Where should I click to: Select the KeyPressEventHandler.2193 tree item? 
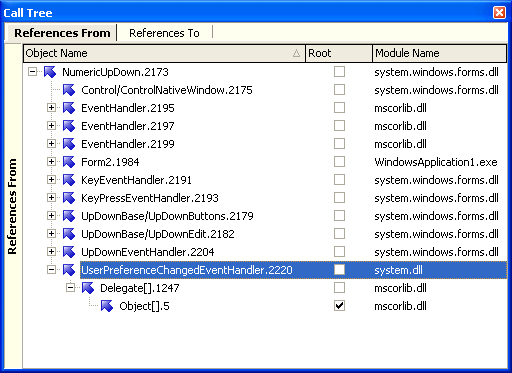coord(150,198)
